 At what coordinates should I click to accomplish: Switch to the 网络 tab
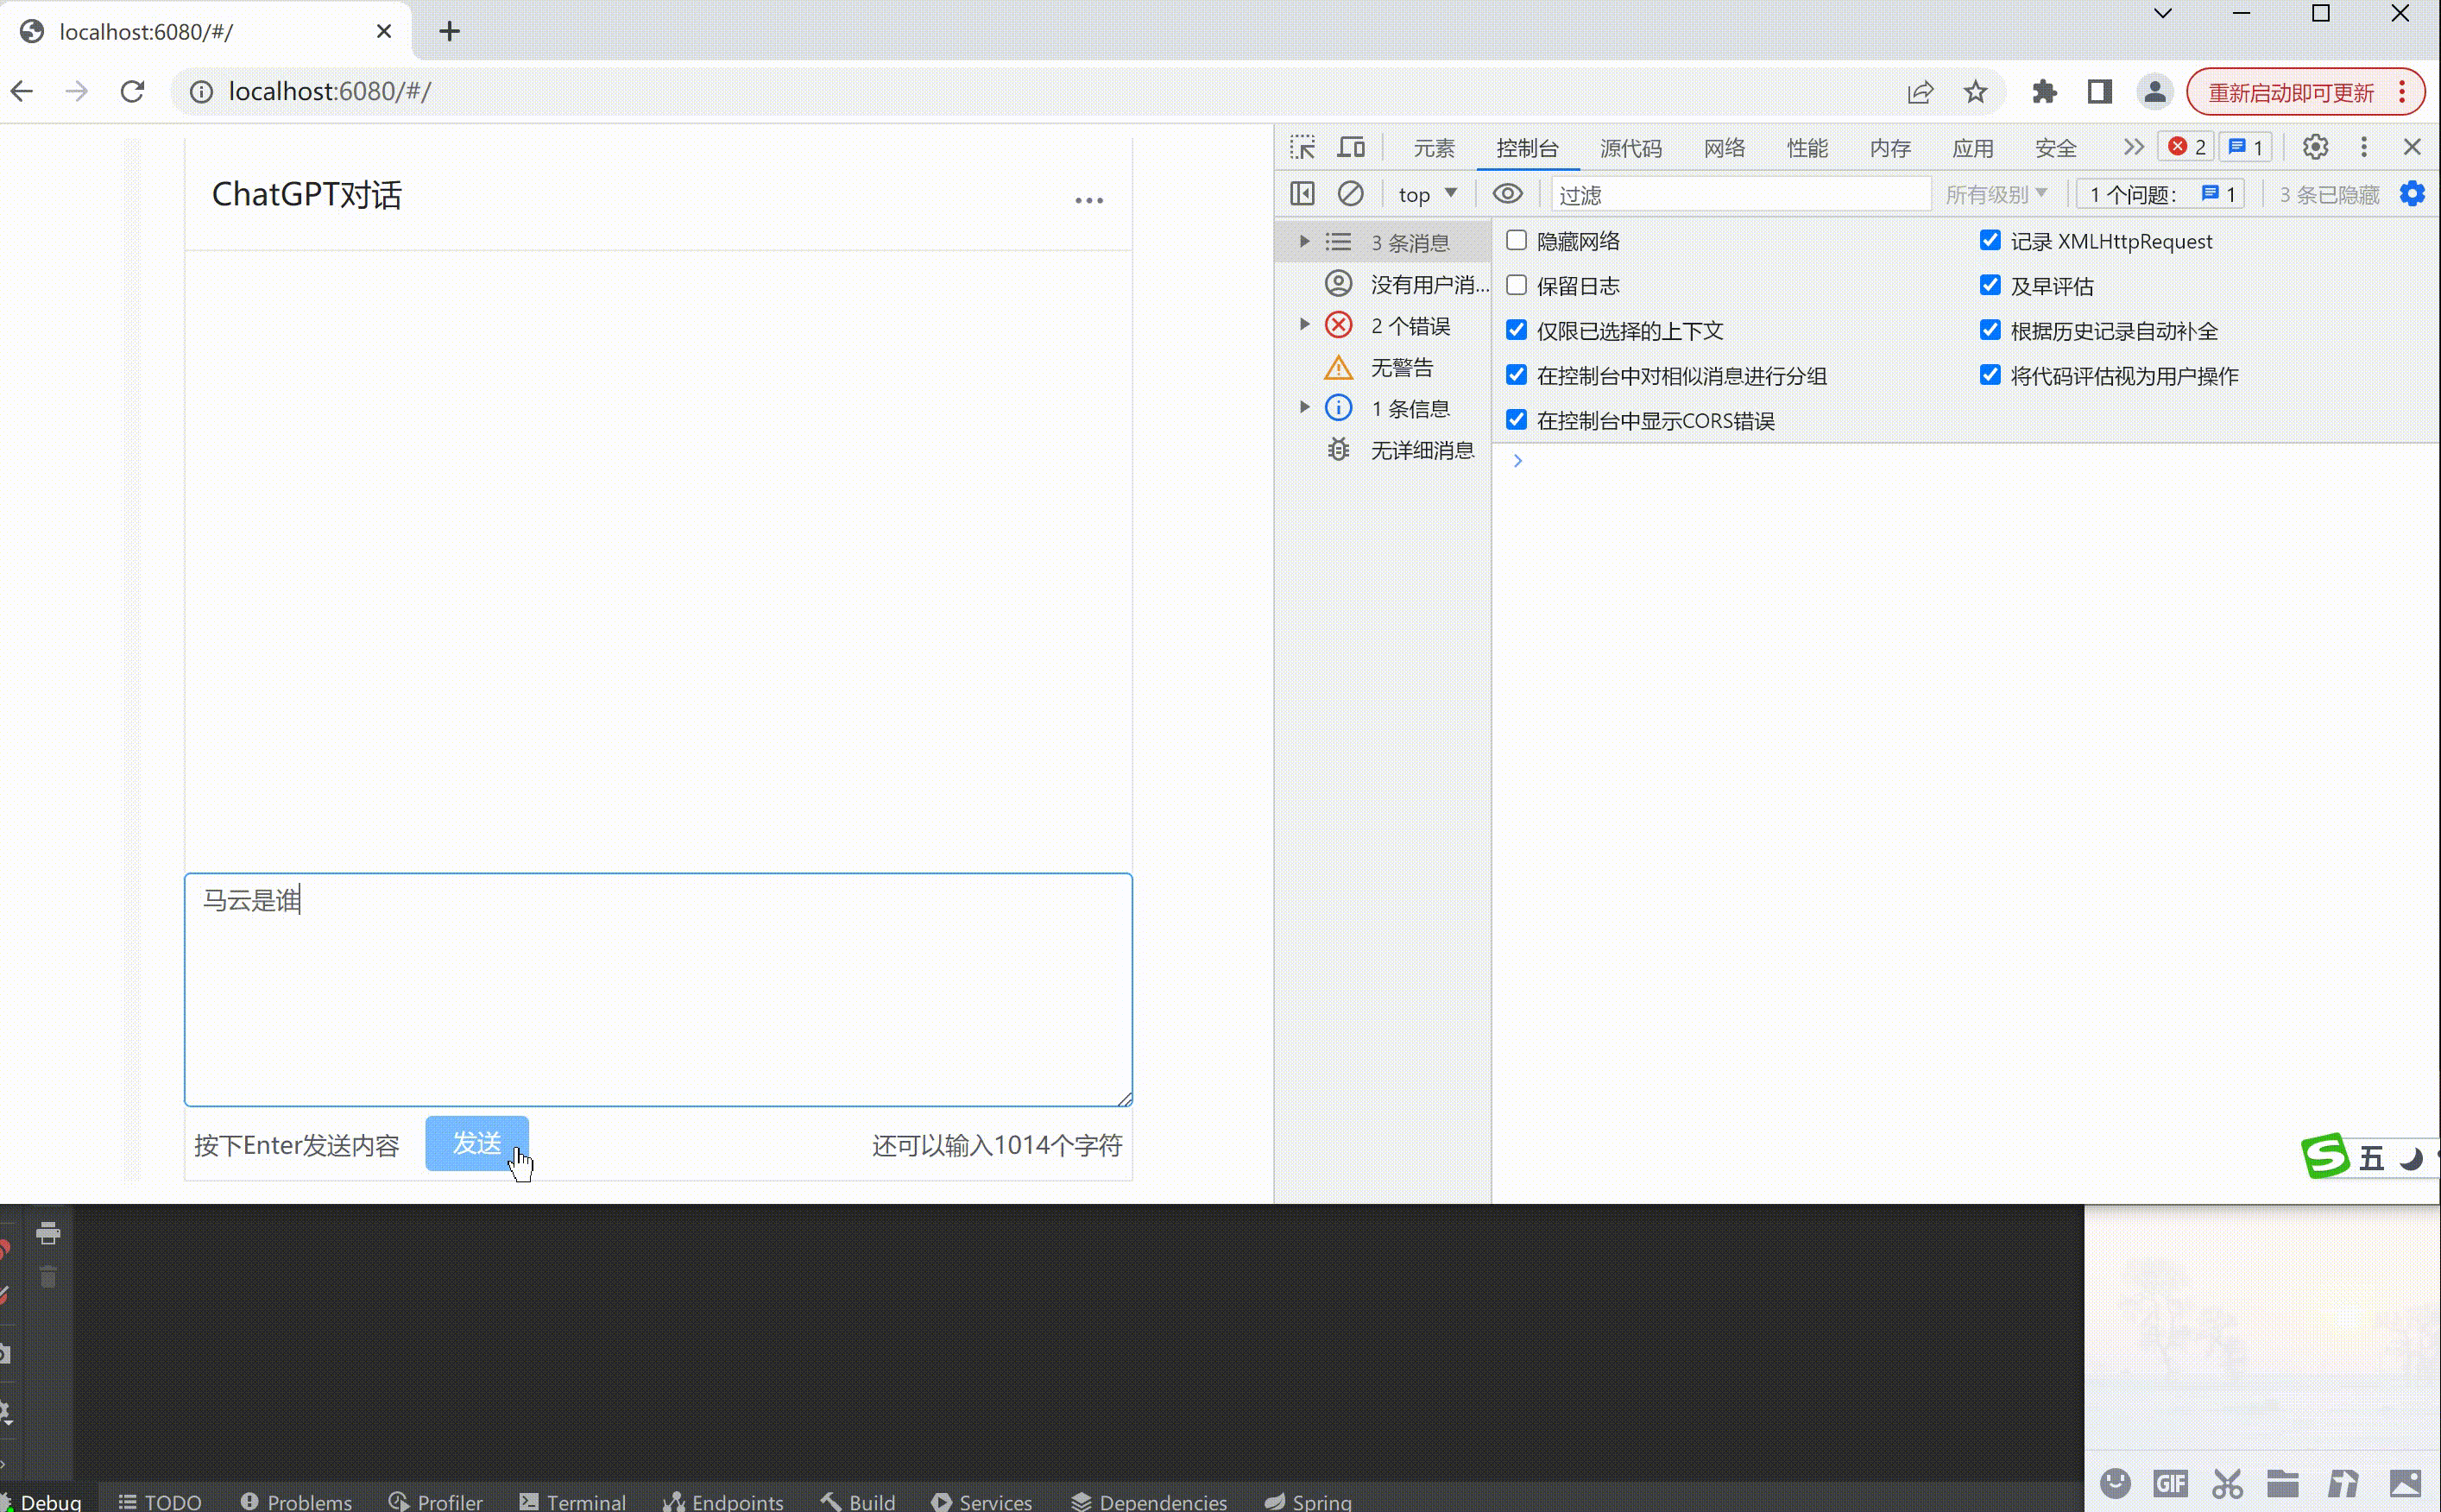coord(1724,148)
